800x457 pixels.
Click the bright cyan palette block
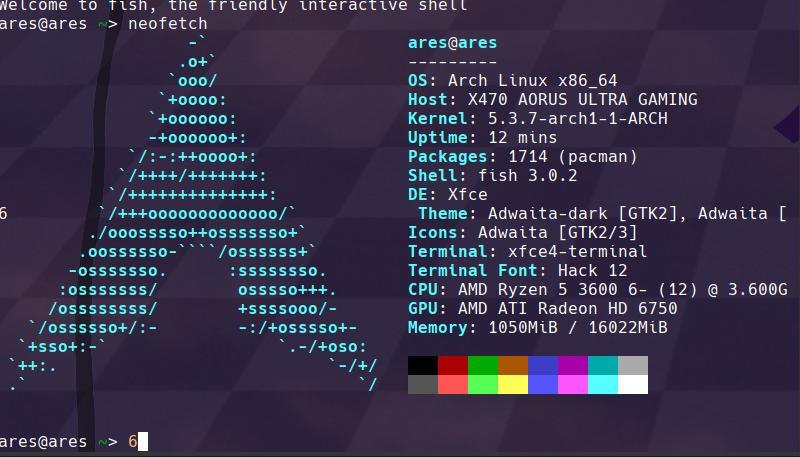[x=603, y=385]
